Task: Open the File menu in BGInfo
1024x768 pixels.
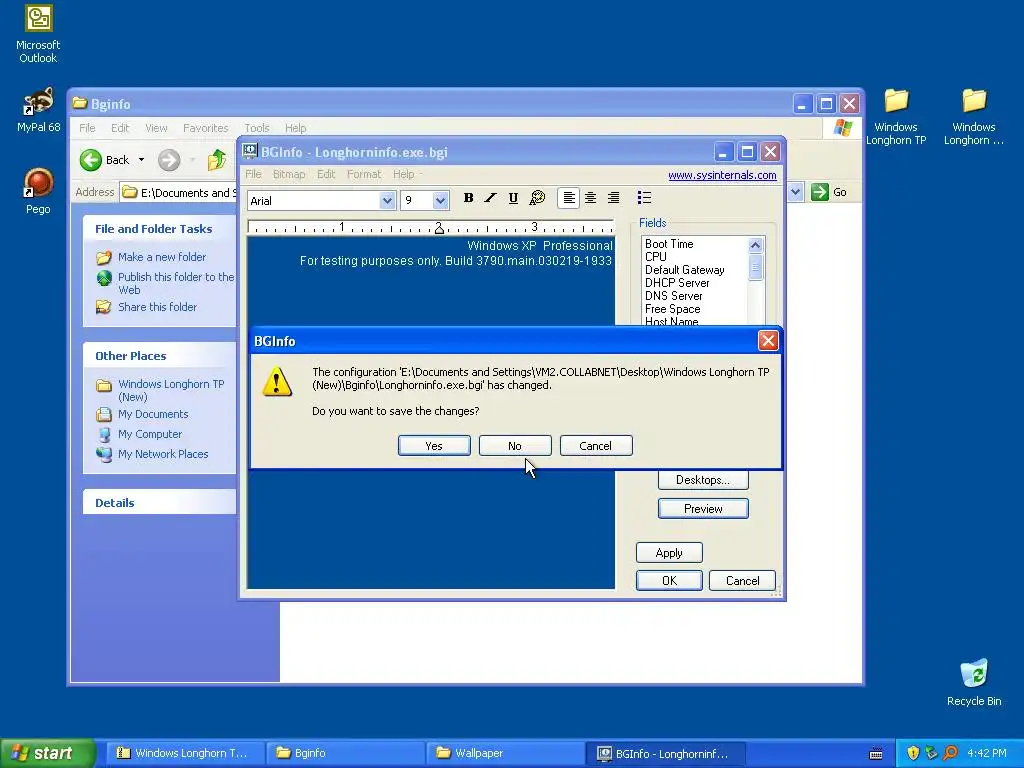Action: pyautogui.click(x=253, y=174)
